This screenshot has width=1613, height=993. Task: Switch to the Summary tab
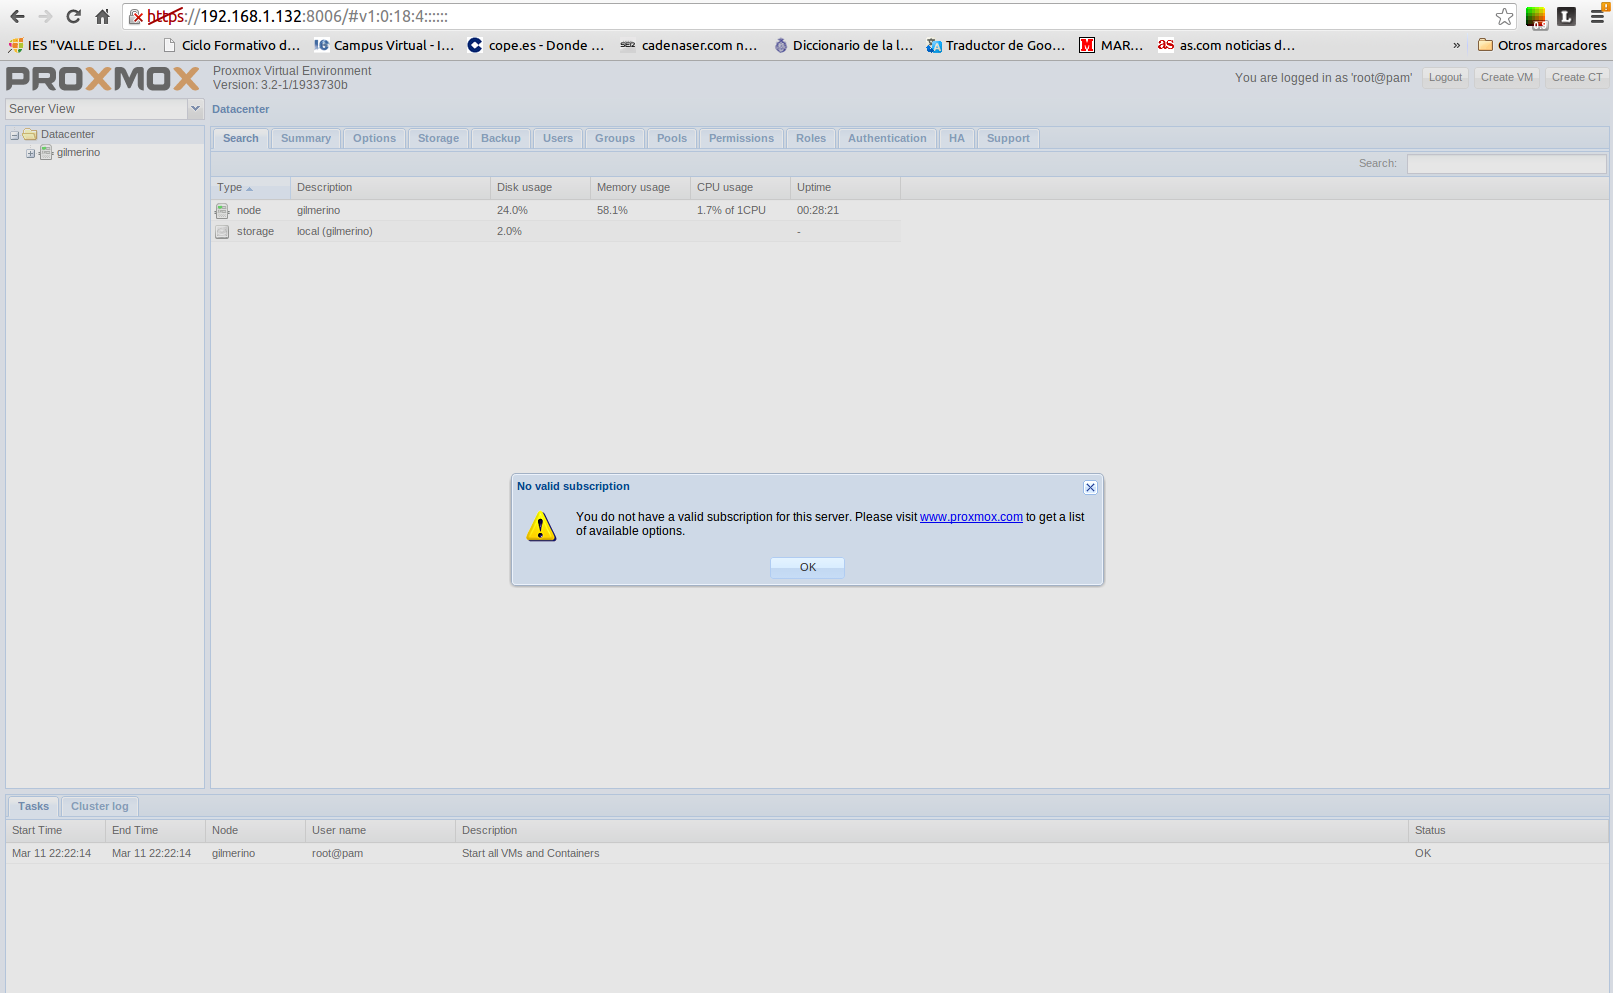pyautogui.click(x=305, y=138)
